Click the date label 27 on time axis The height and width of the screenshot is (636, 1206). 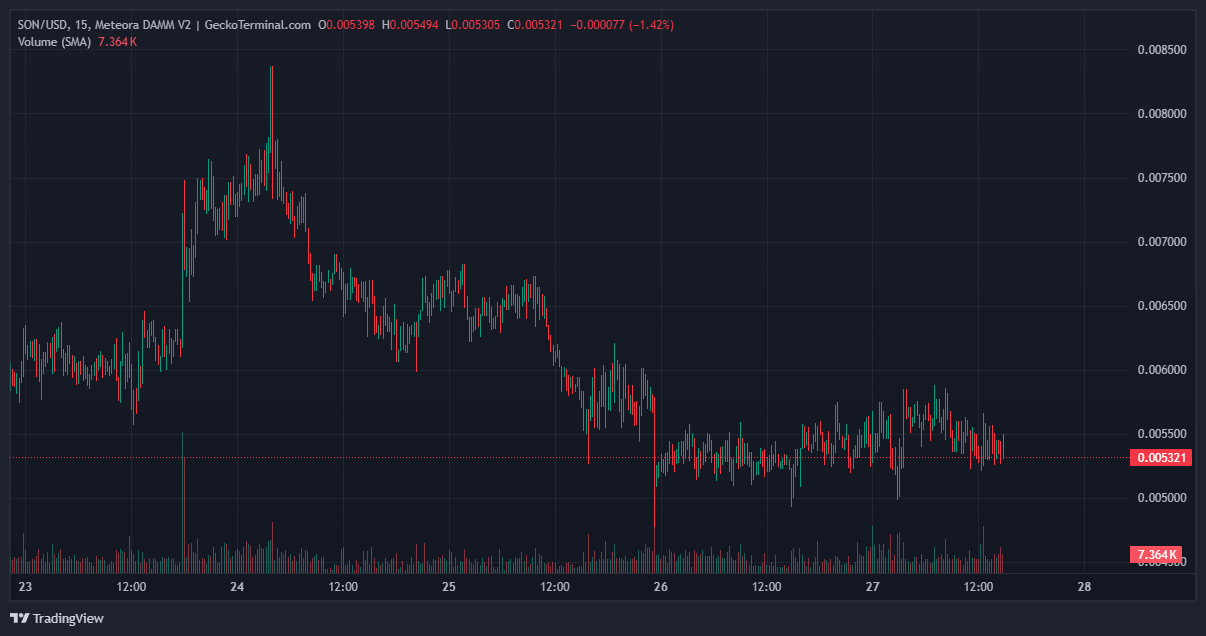(x=872, y=587)
